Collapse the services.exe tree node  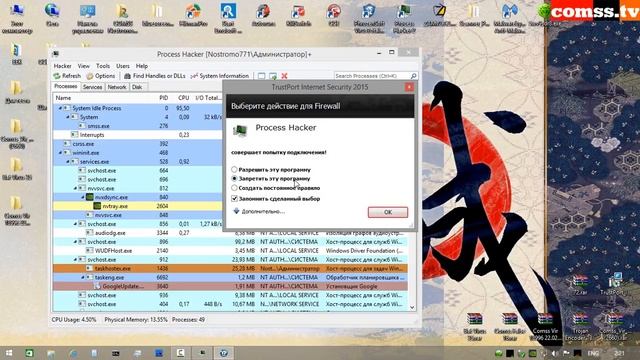(68, 162)
